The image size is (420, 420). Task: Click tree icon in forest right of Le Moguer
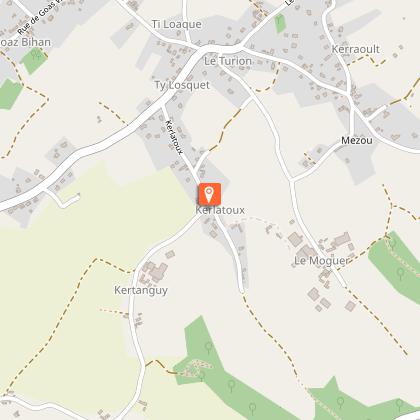point(400,274)
